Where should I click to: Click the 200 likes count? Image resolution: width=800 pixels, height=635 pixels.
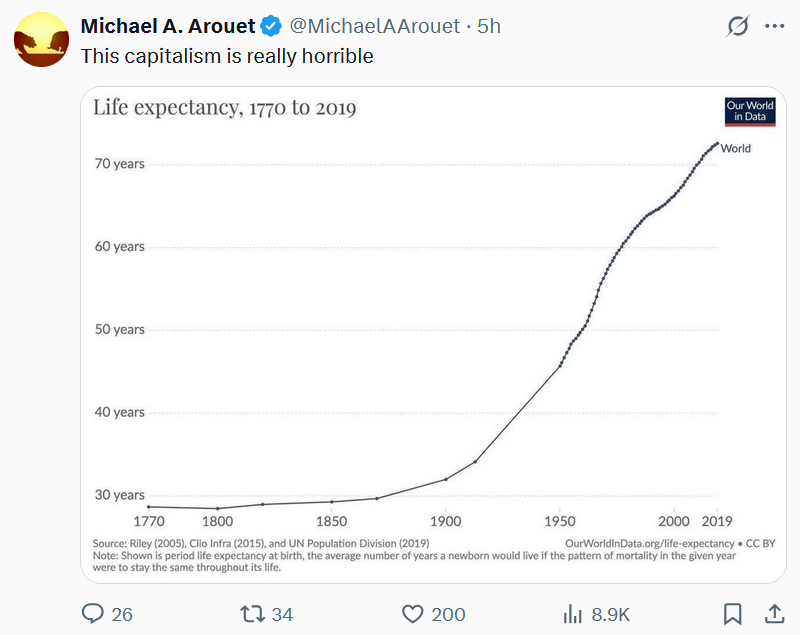(448, 614)
